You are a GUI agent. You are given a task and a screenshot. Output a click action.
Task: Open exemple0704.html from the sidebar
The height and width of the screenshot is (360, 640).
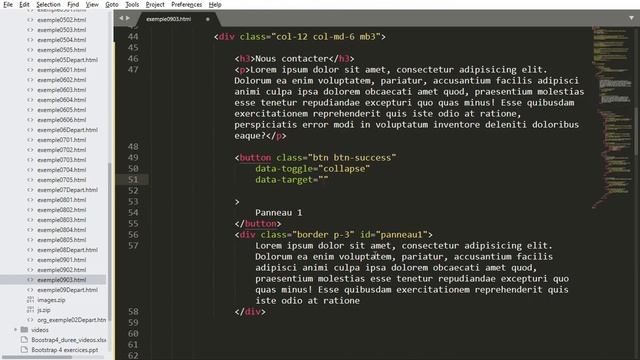point(62,170)
